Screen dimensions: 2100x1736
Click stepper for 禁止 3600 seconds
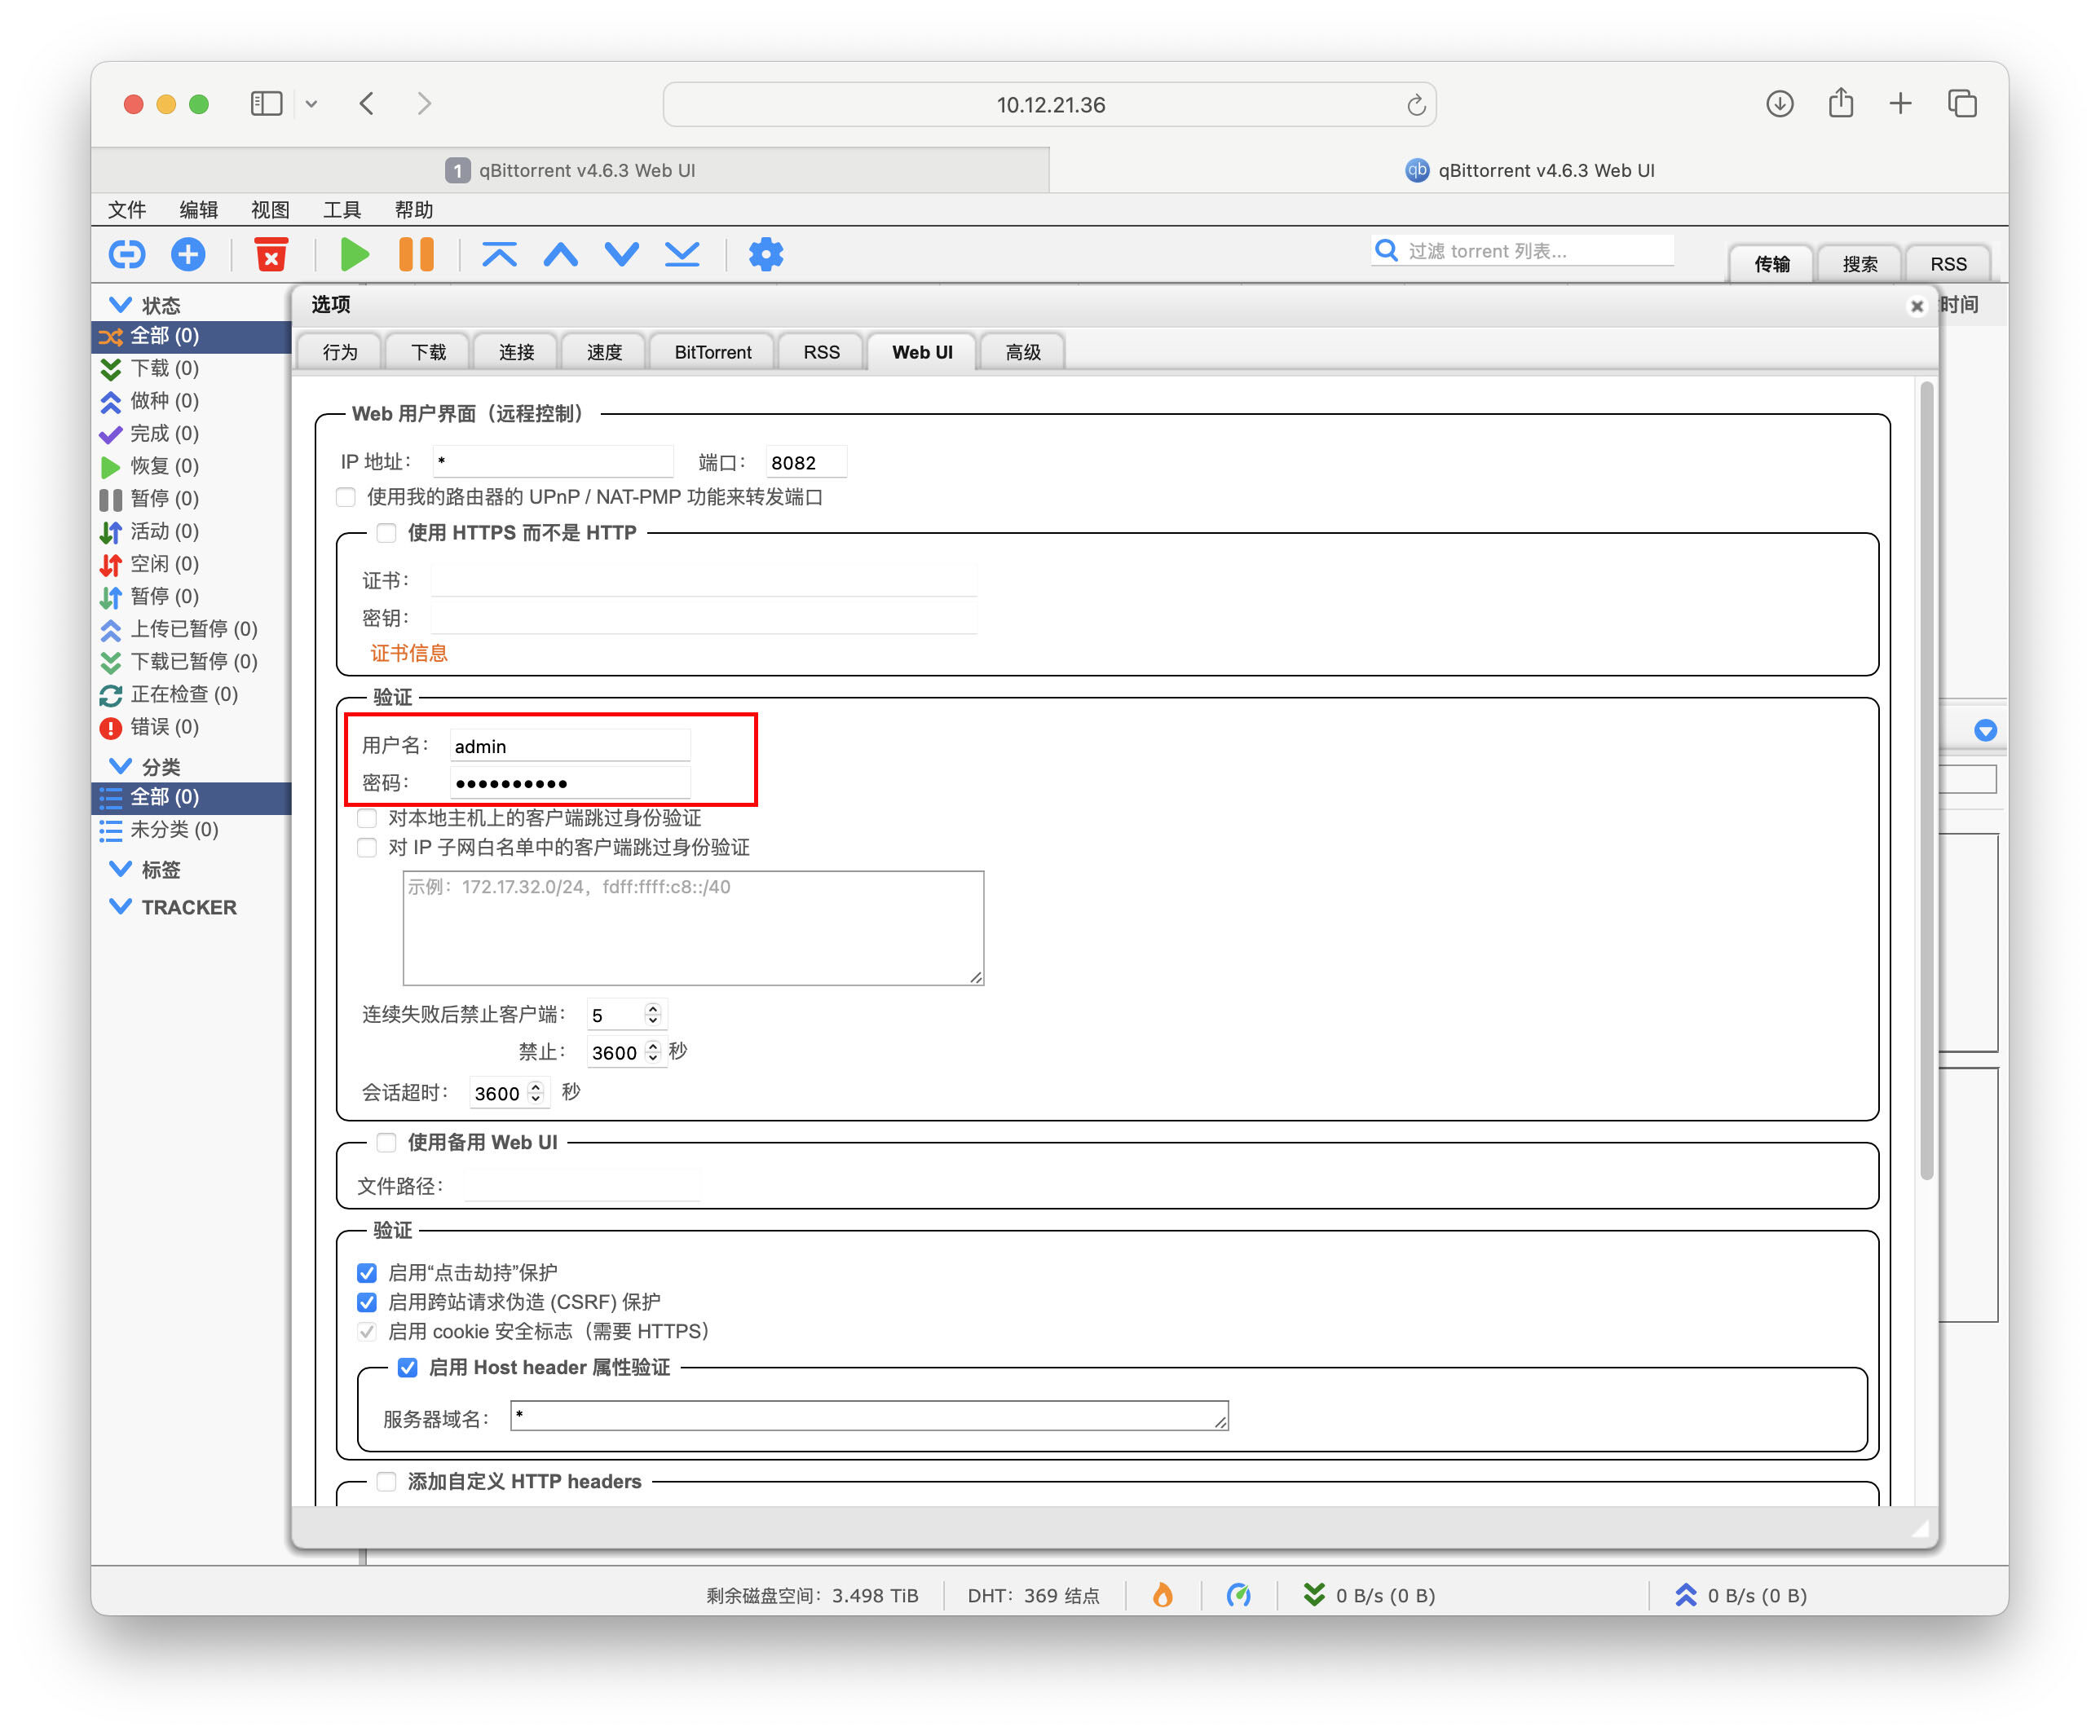tap(653, 1052)
